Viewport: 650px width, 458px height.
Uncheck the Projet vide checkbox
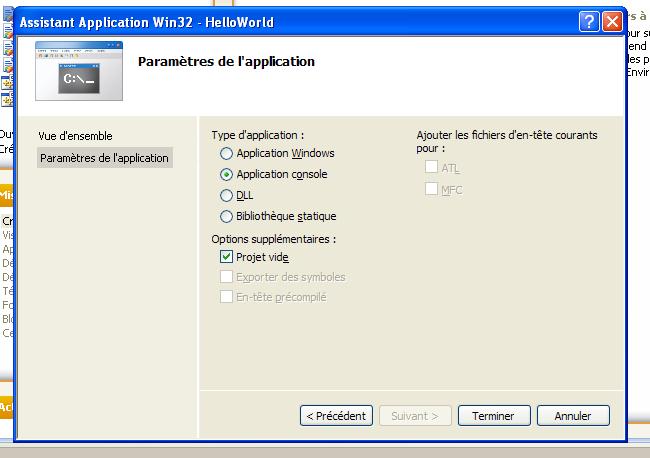tap(226, 257)
